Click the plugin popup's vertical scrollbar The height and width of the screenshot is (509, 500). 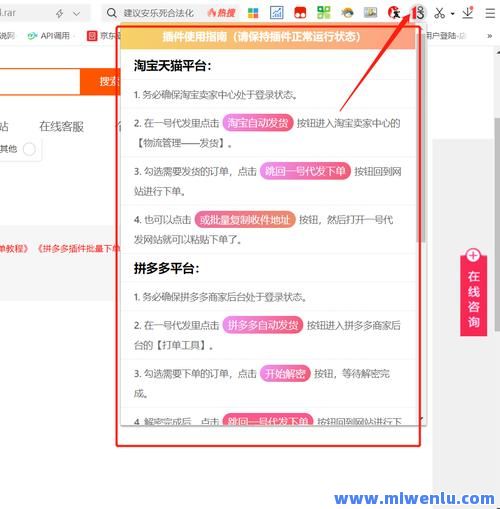click(422, 137)
